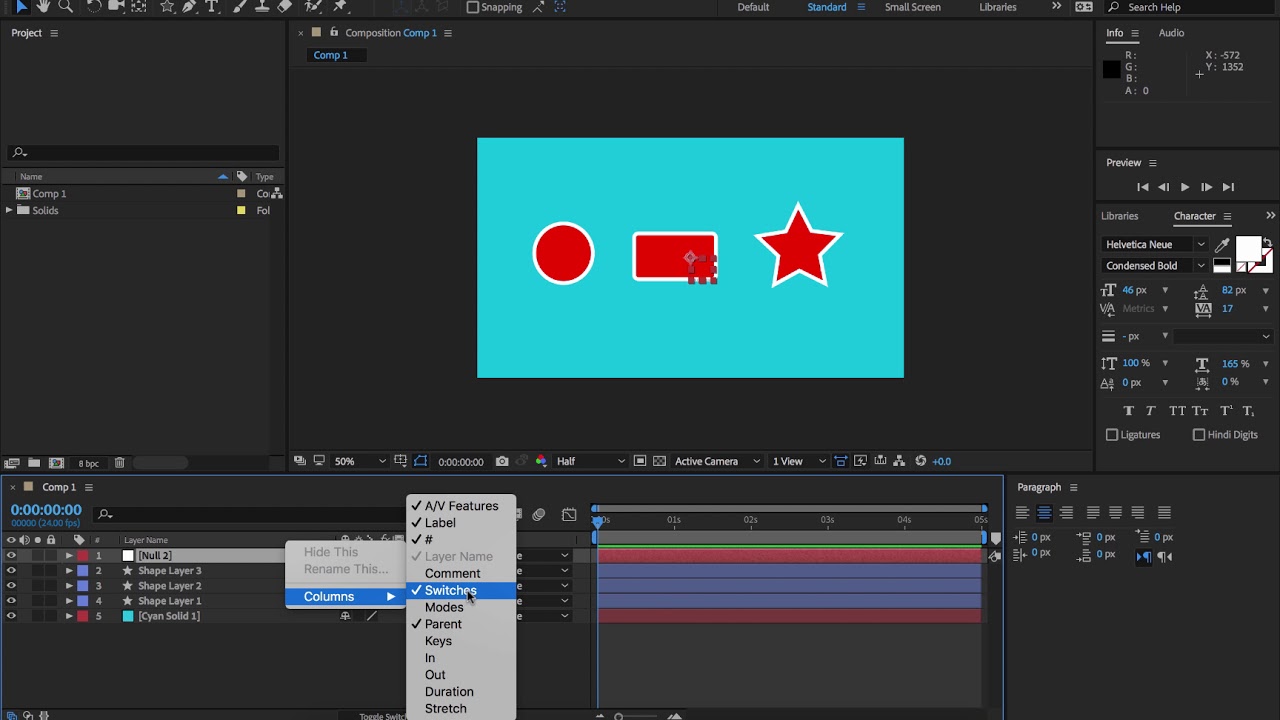Open the 1 View layout dropdown

(797, 461)
